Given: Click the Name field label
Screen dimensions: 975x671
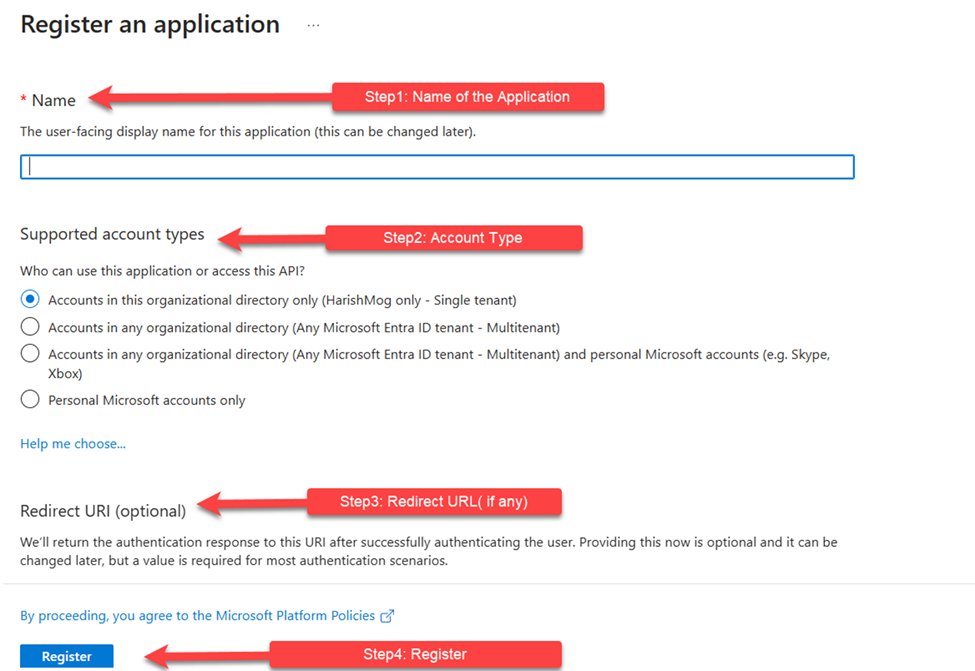Looking at the screenshot, I should coord(53,100).
